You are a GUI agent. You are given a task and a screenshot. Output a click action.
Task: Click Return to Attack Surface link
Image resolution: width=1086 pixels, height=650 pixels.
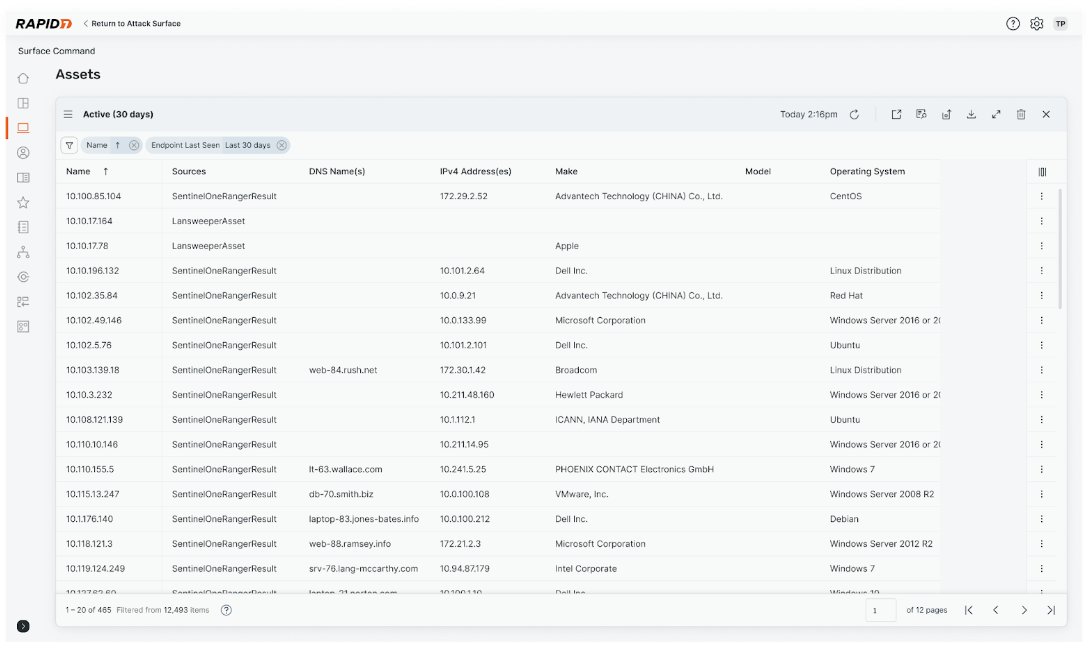point(132,24)
